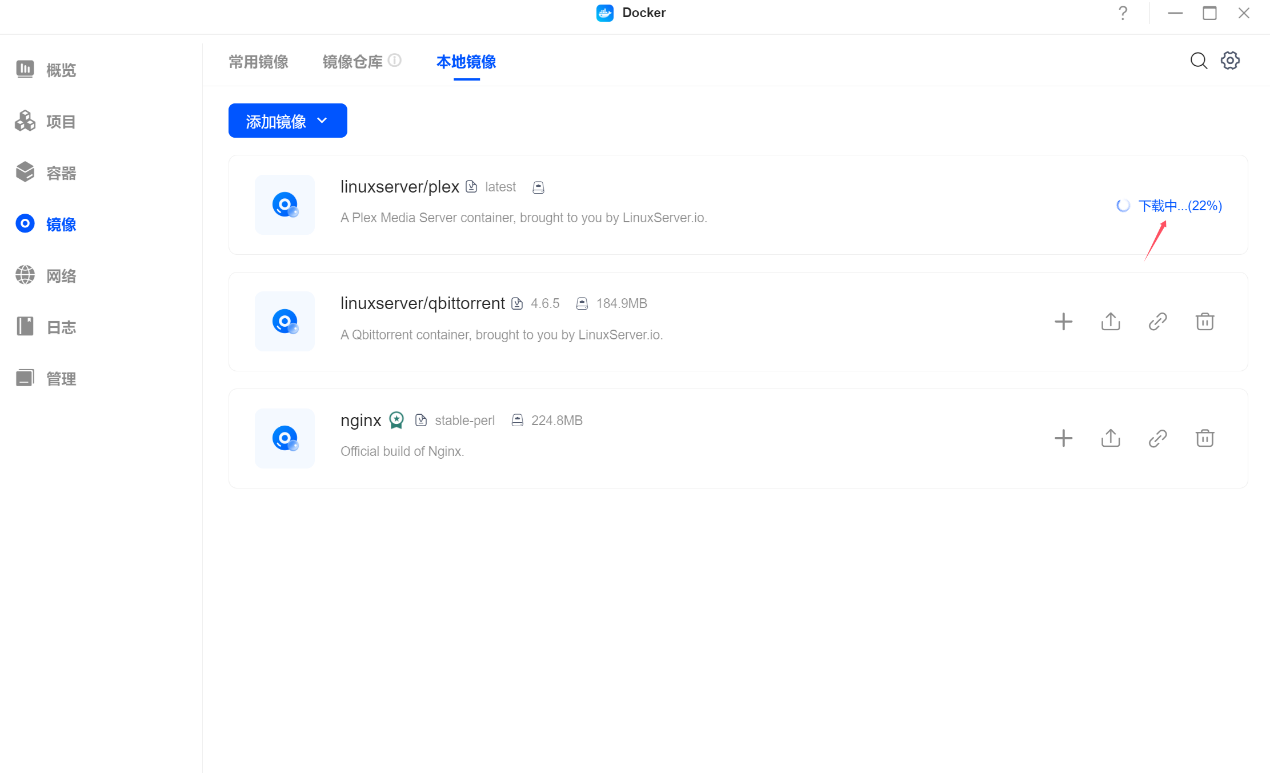Open 容器 in the sidebar
The height and width of the screenshot is (773, 1270).
click(x=60, y=173)
